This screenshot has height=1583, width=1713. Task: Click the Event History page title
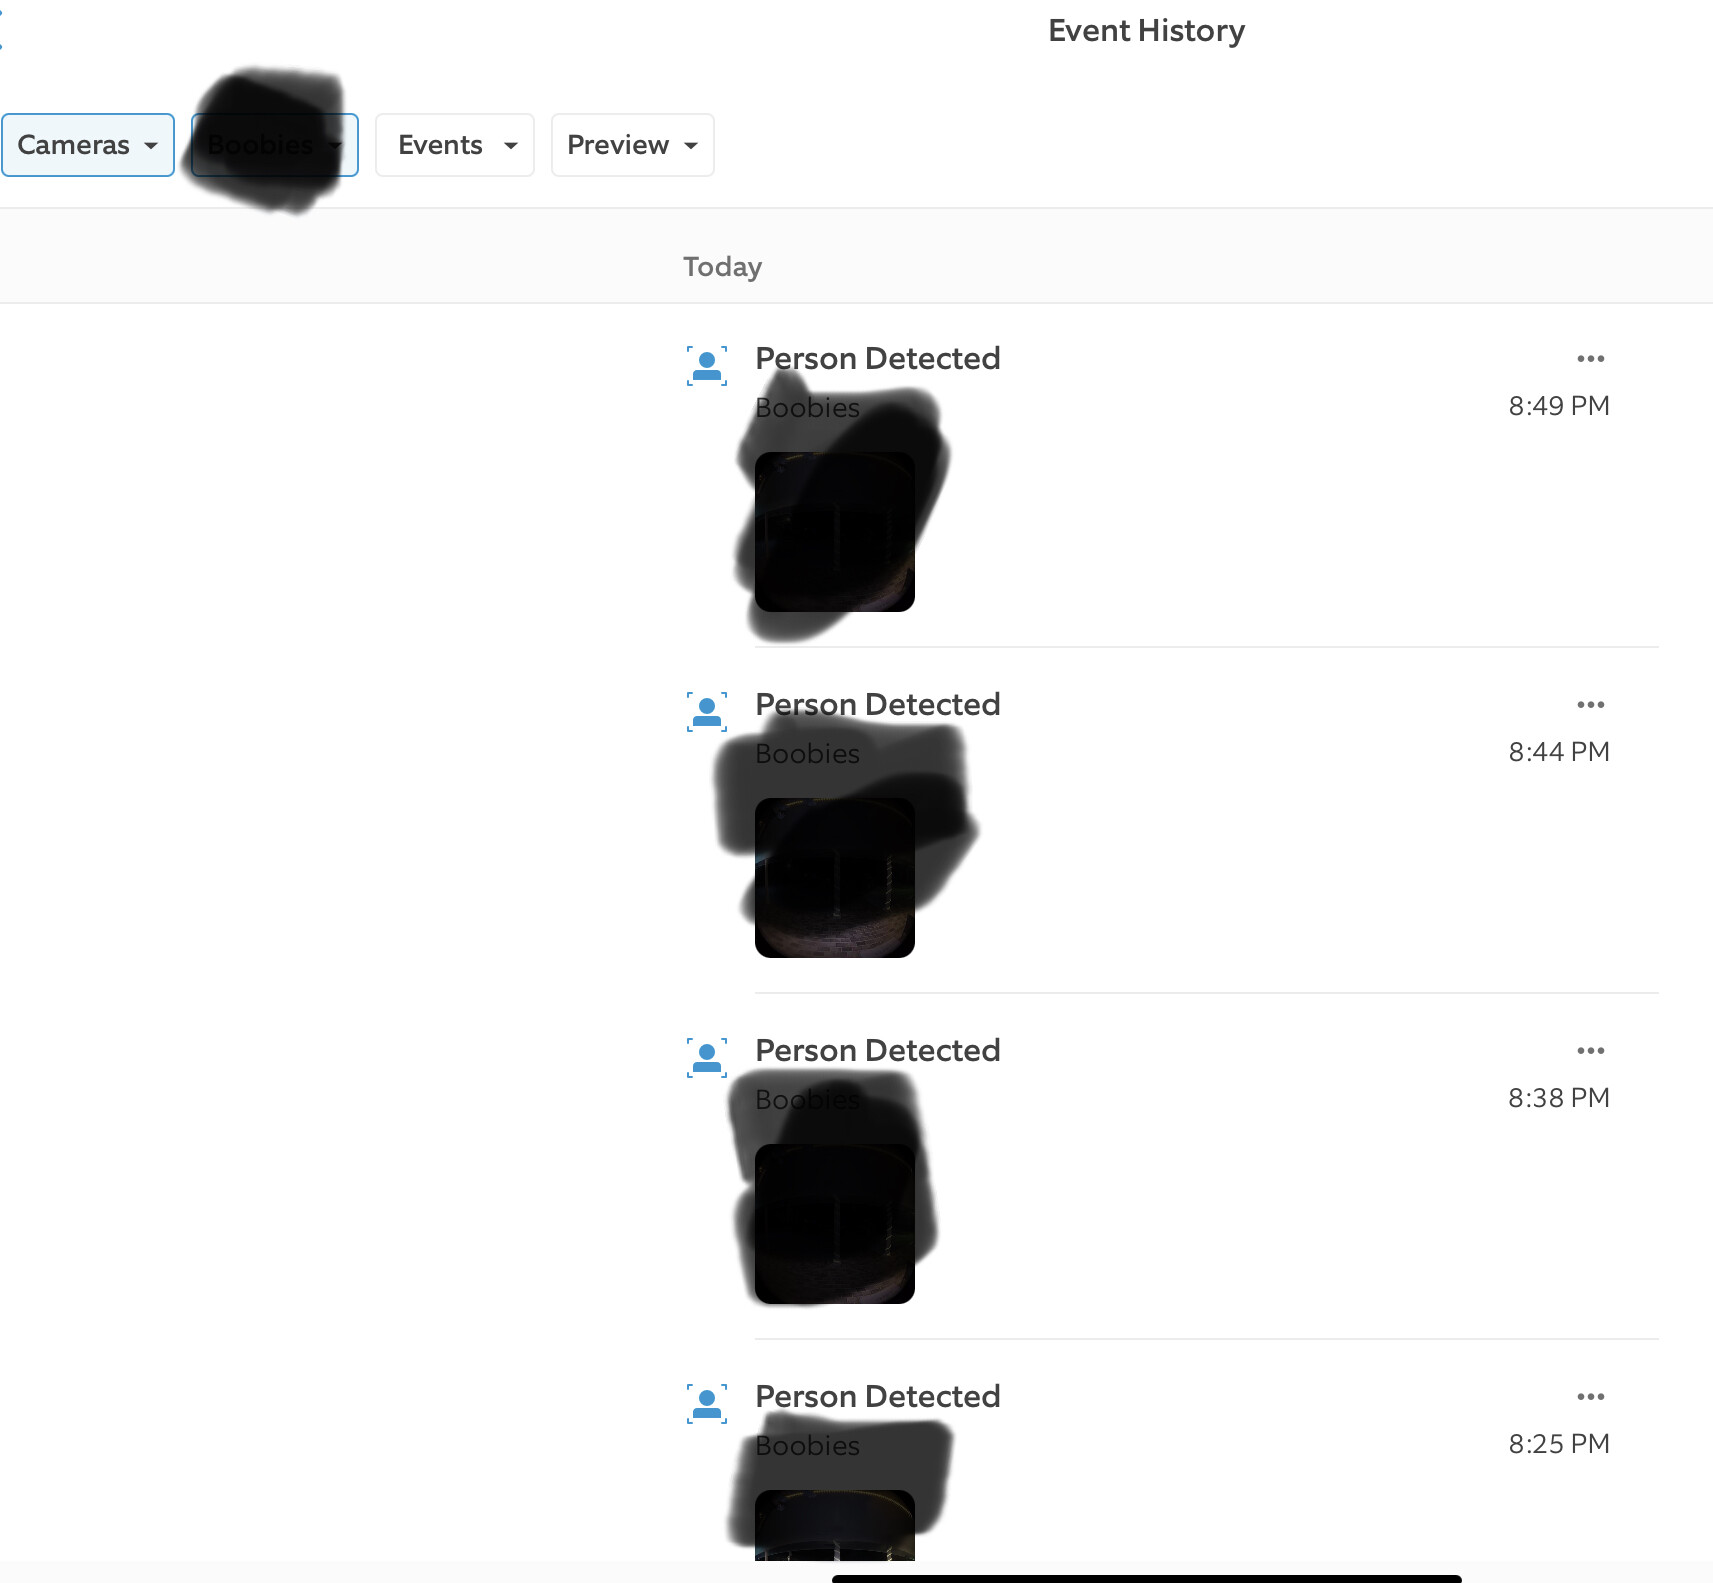pyautogui.click(x=1147, y=31)
